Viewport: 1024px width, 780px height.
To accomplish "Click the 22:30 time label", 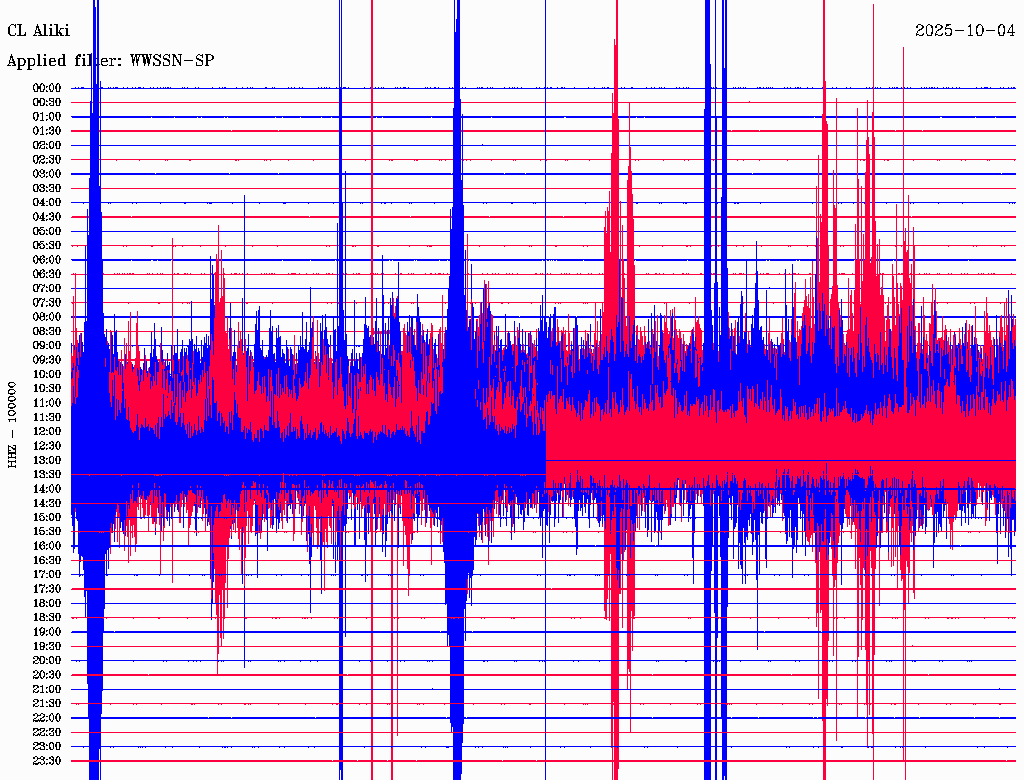I will click(x=47, y=732).
